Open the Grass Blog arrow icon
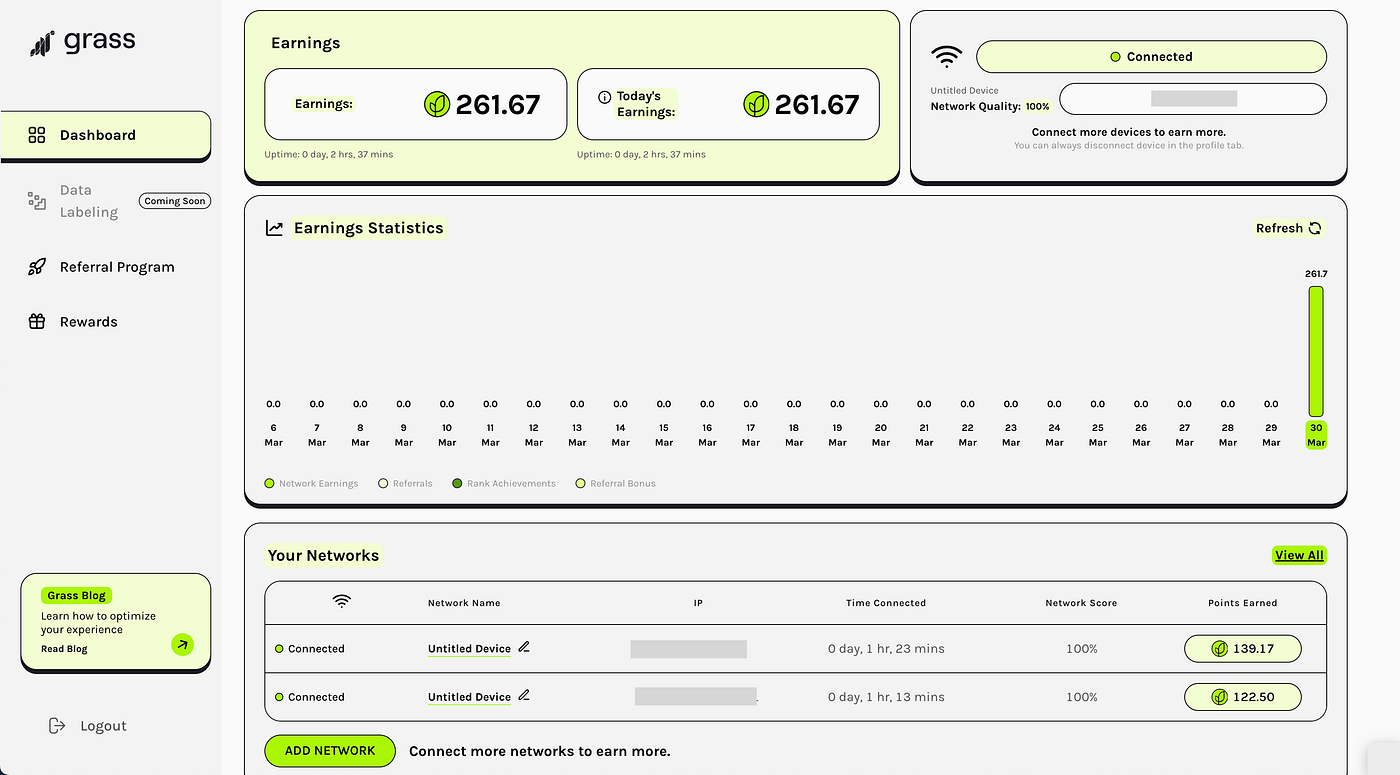Viewport: 1400px width, 775px height. tap(182, 644)
